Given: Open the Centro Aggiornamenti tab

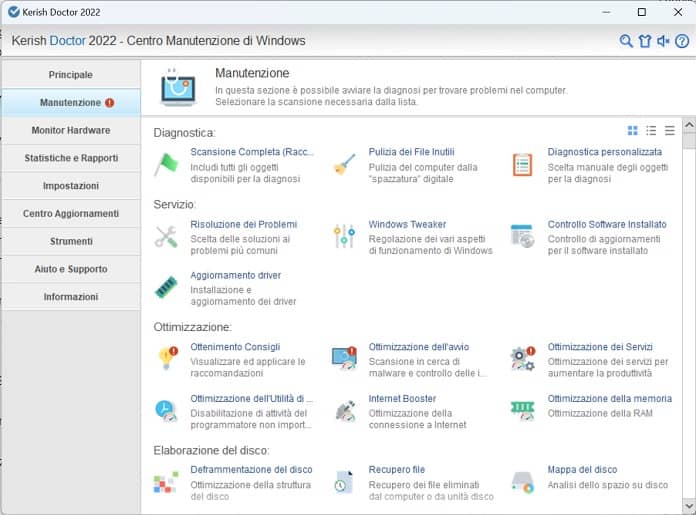Looking at the screenshot, I should click(71, 213).
